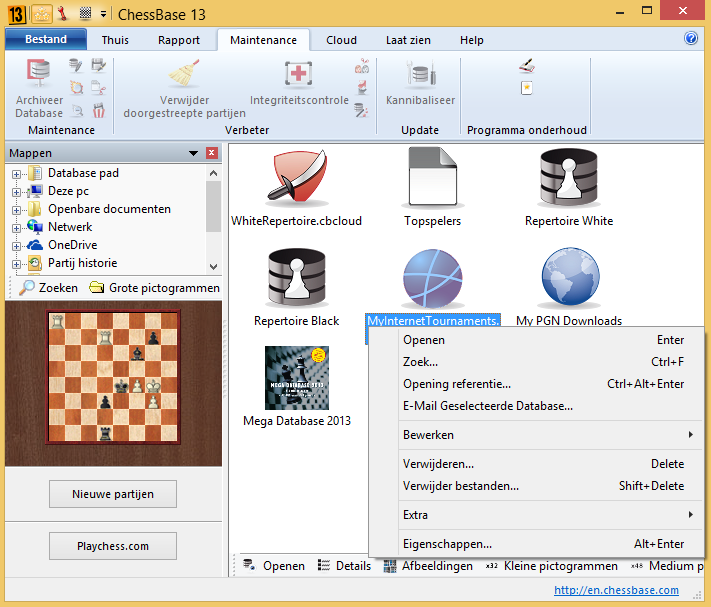Switch to the Help ribbon tab
The image size is (711, 607).
pyautogui.click(x=472, y=40)
